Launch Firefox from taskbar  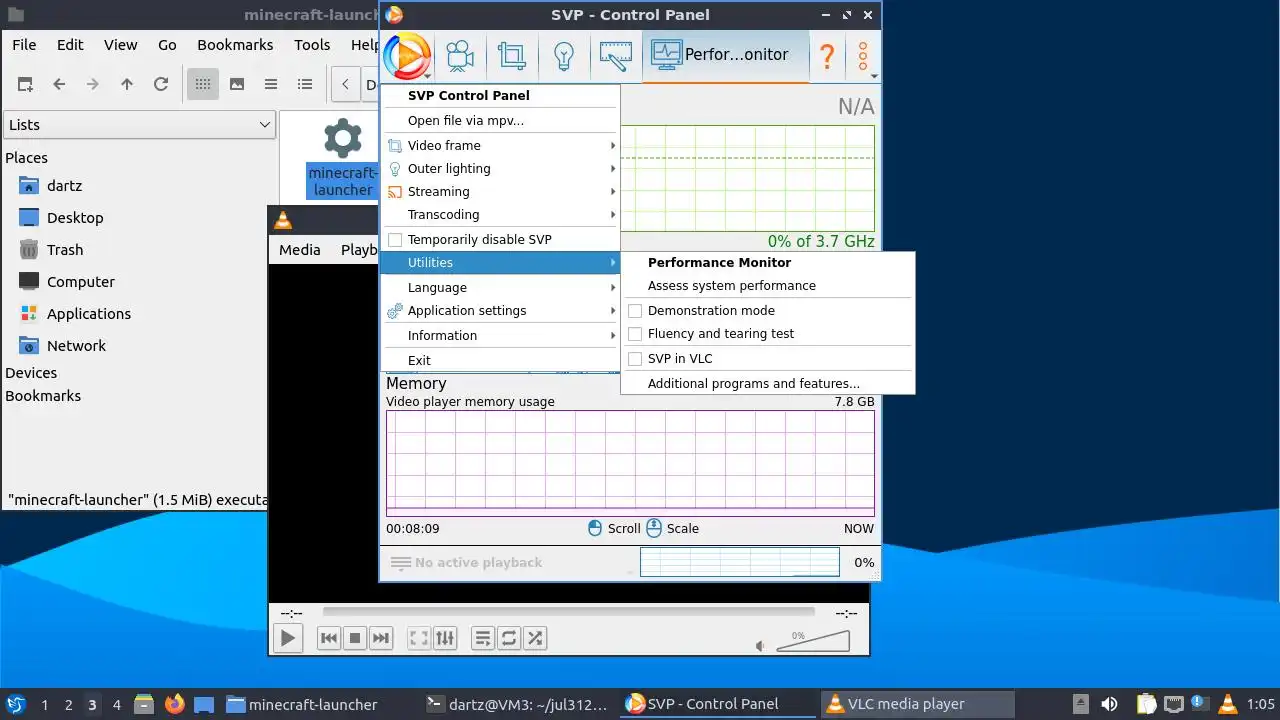(175, 704)
